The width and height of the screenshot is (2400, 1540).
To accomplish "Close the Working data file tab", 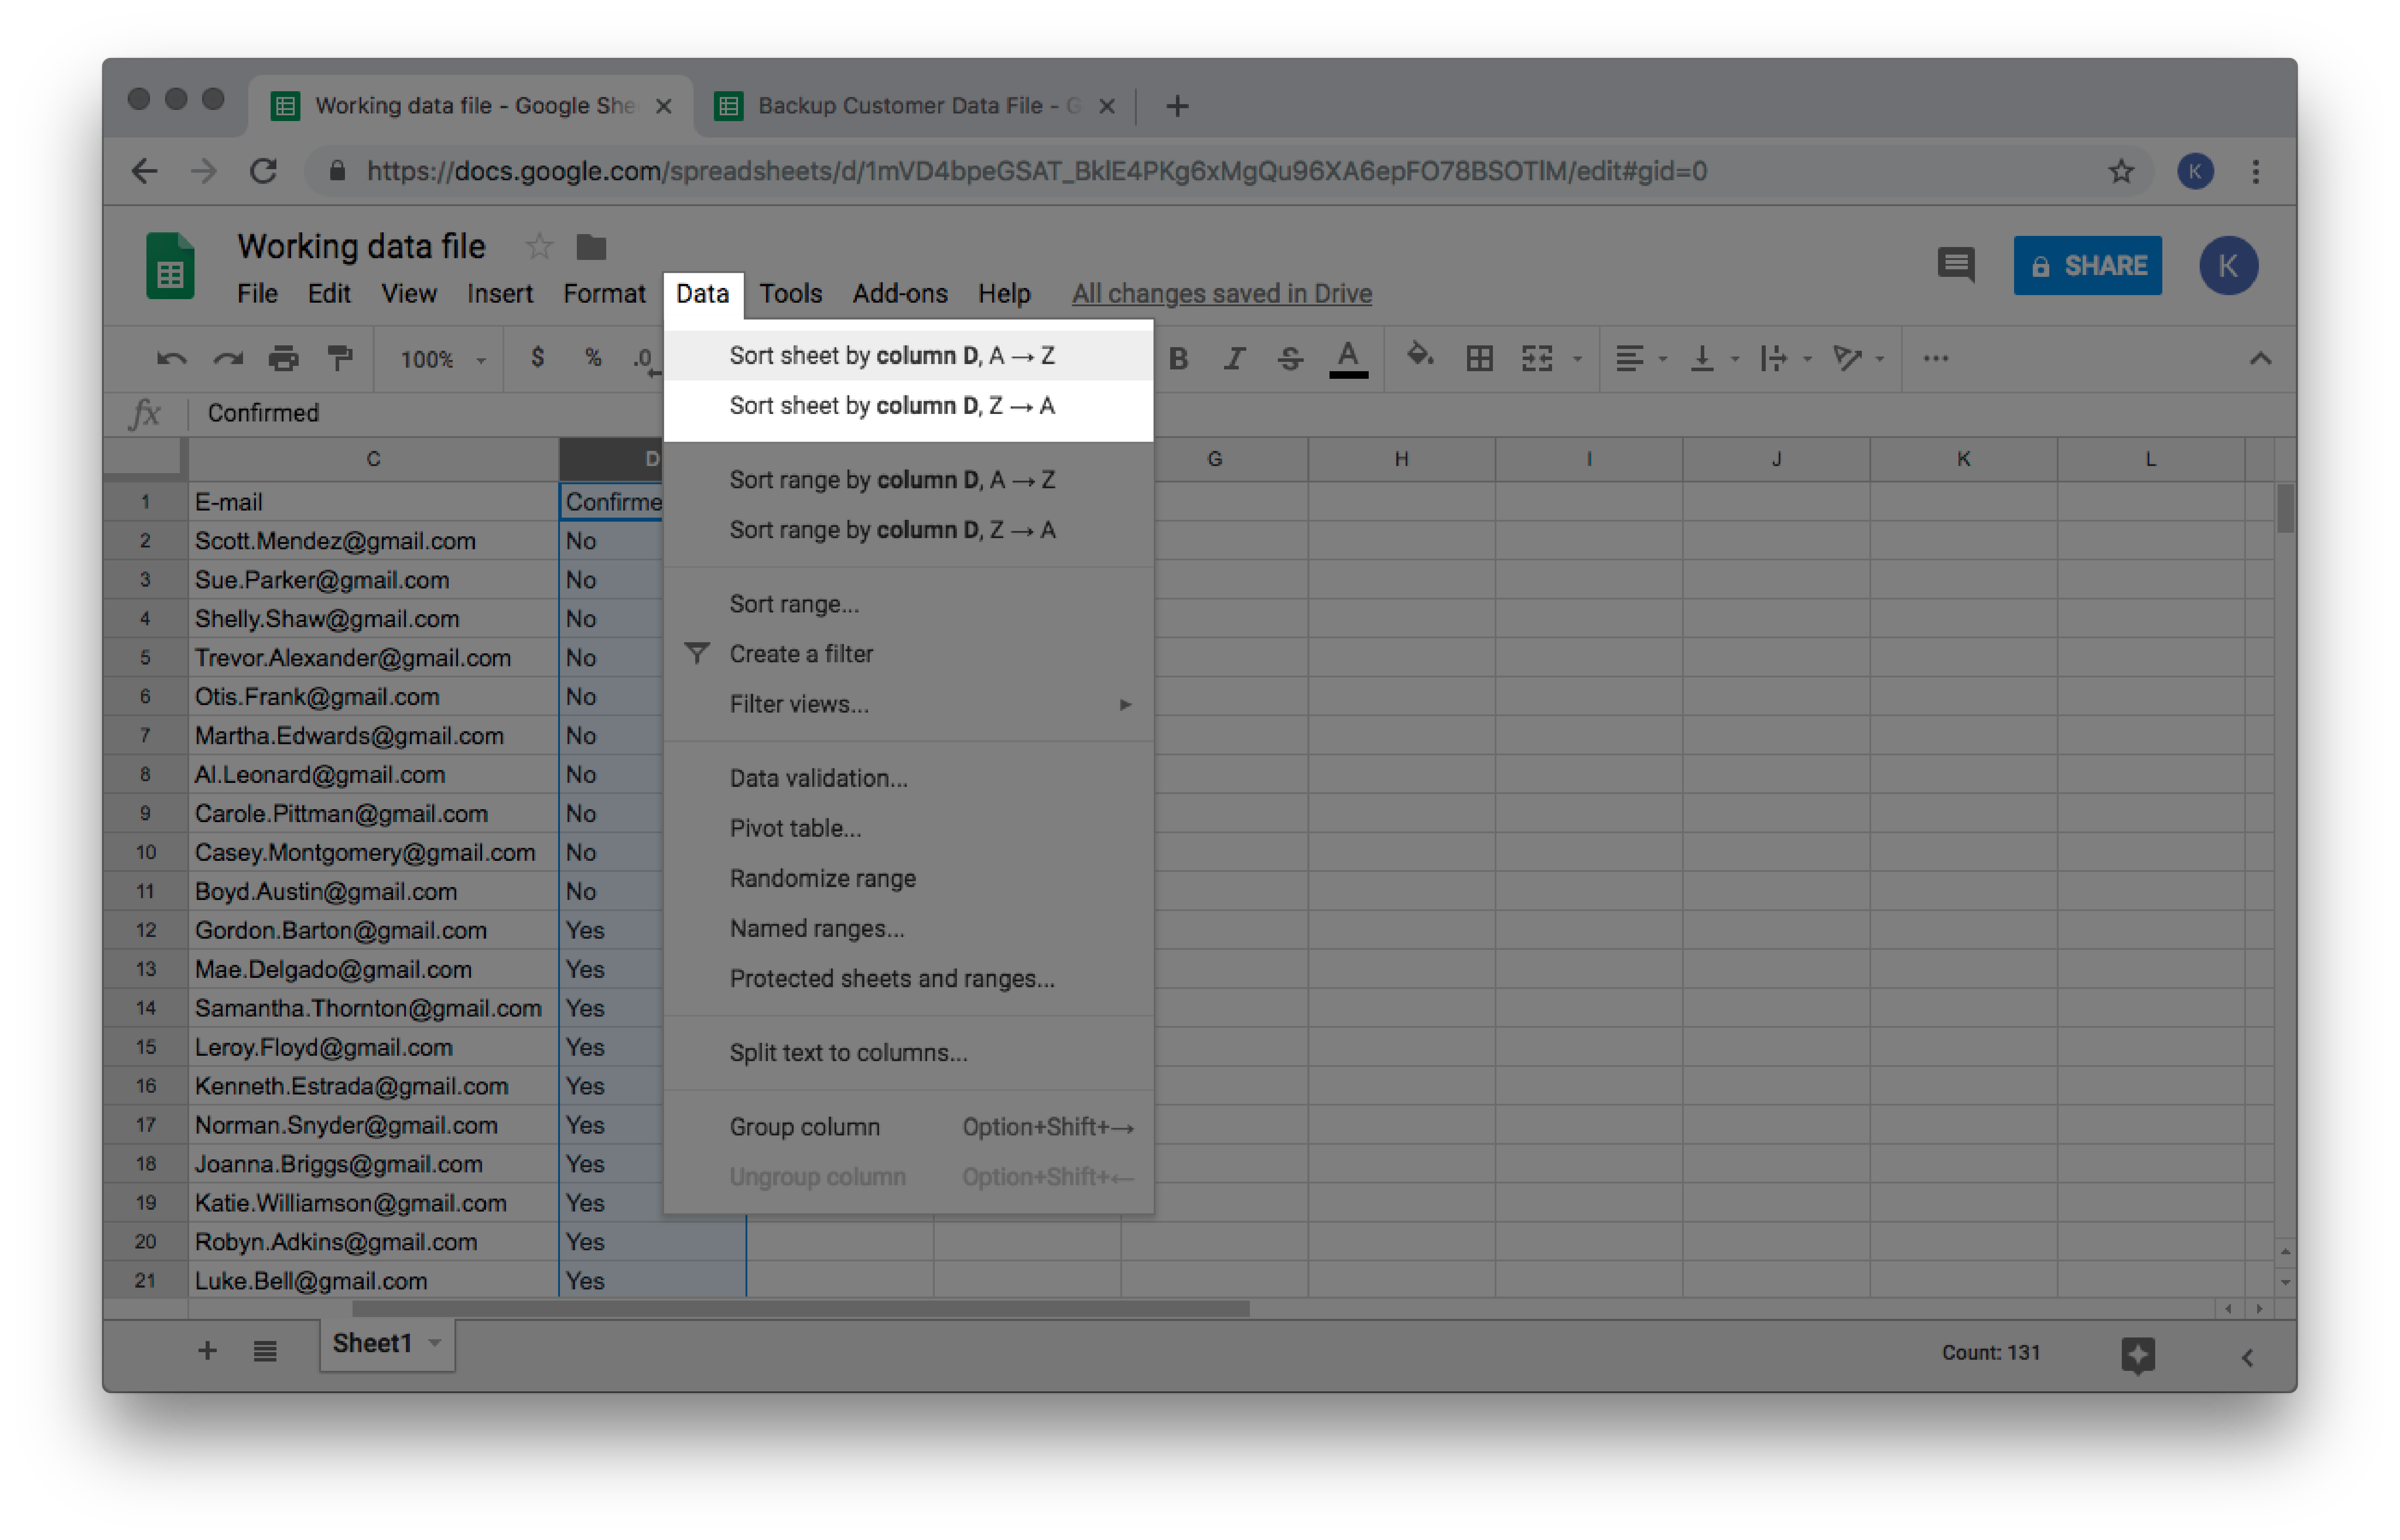I will 663,106.
